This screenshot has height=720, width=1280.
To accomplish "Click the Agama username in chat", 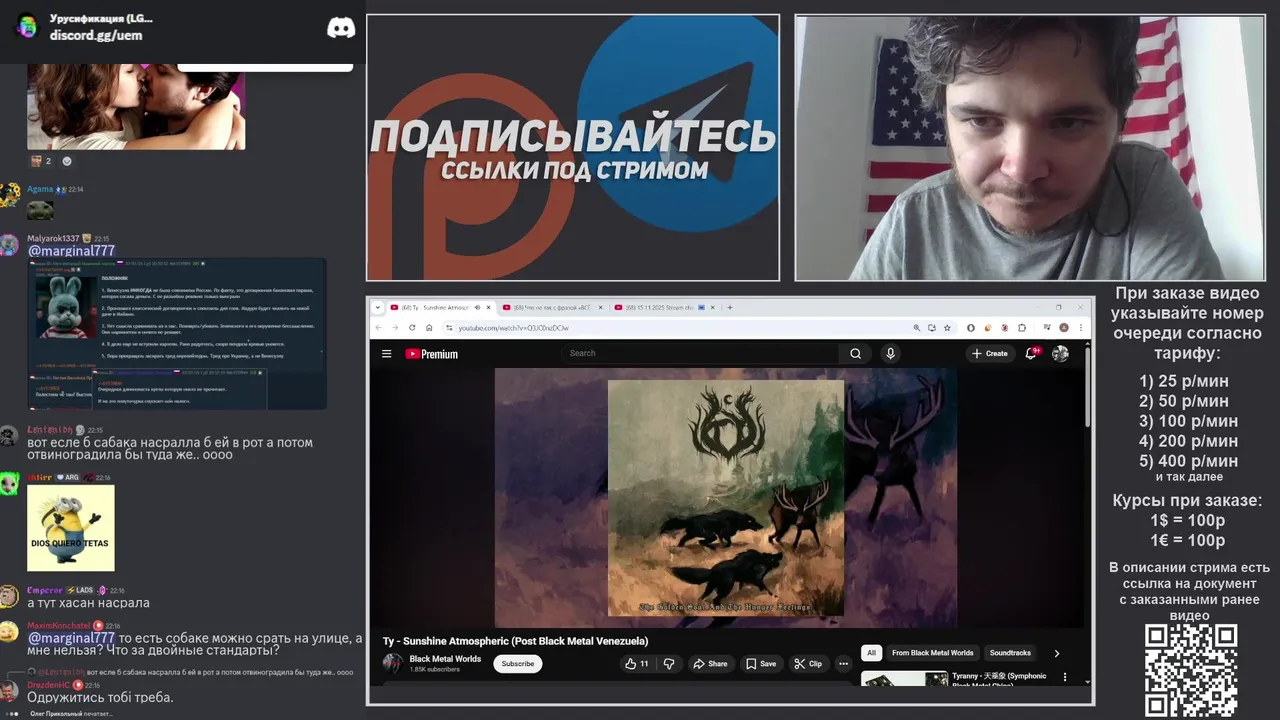I will coord(40,189).
